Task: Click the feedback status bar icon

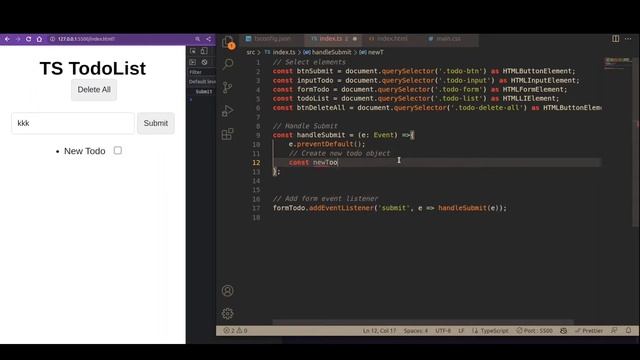Action: click(614, 331)
